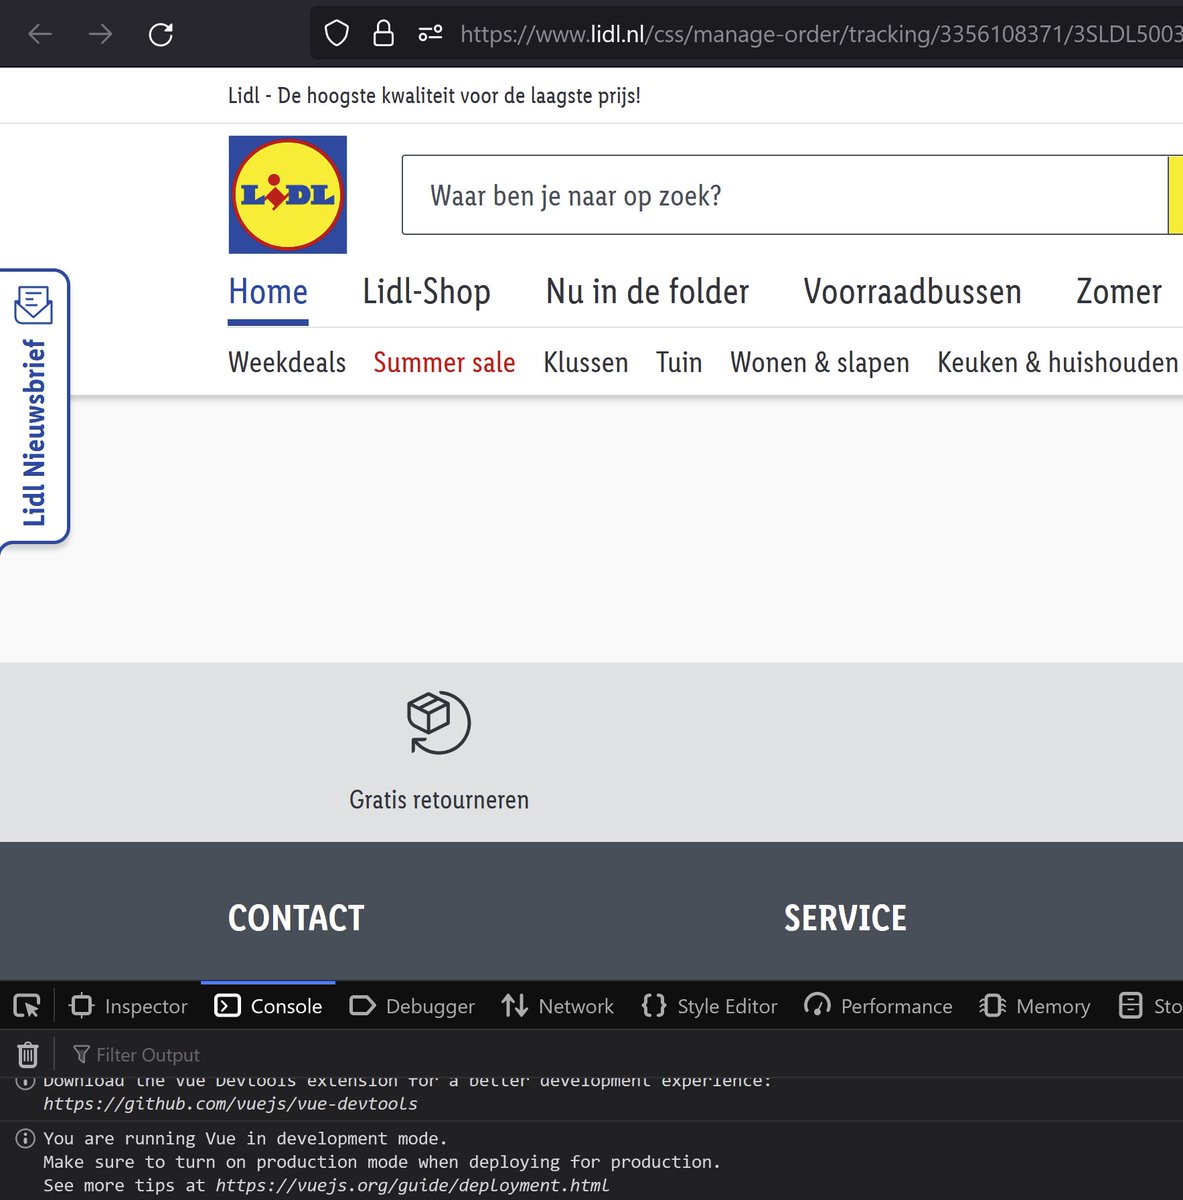This screenshot has width=1183, height=1200.
Task: Open the Keuken & huishouden category link
Action: (x=1058, y=362)
